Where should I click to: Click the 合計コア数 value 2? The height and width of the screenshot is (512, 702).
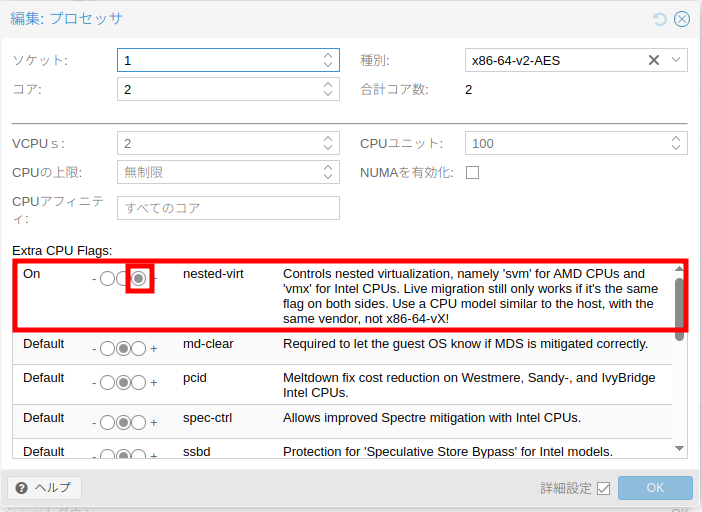click(468, 90)
